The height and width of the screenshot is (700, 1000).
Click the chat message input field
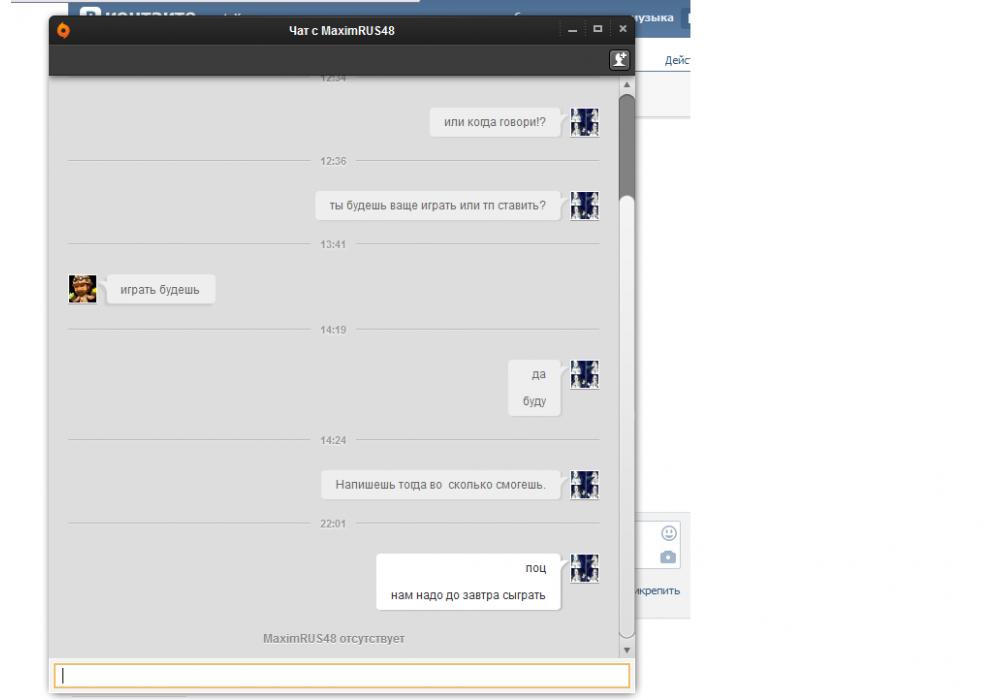[x=342, y=675]
